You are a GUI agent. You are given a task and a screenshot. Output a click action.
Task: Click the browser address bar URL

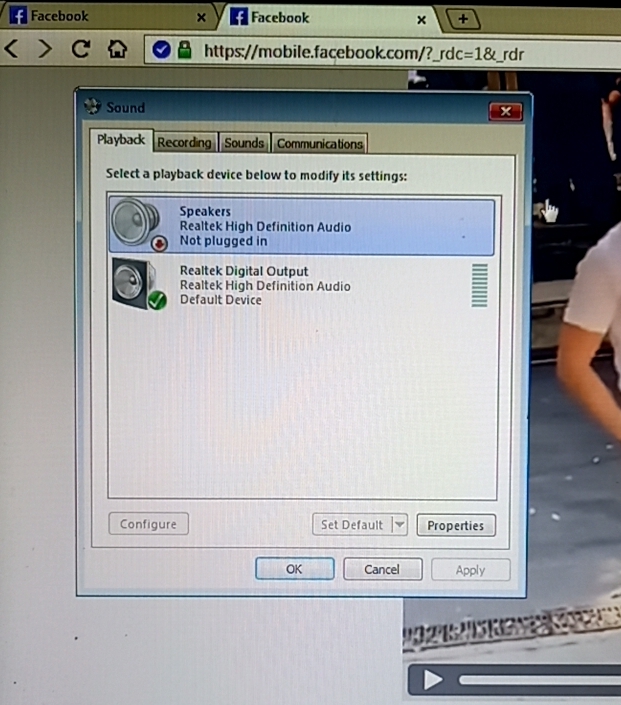tap(364, 53)
